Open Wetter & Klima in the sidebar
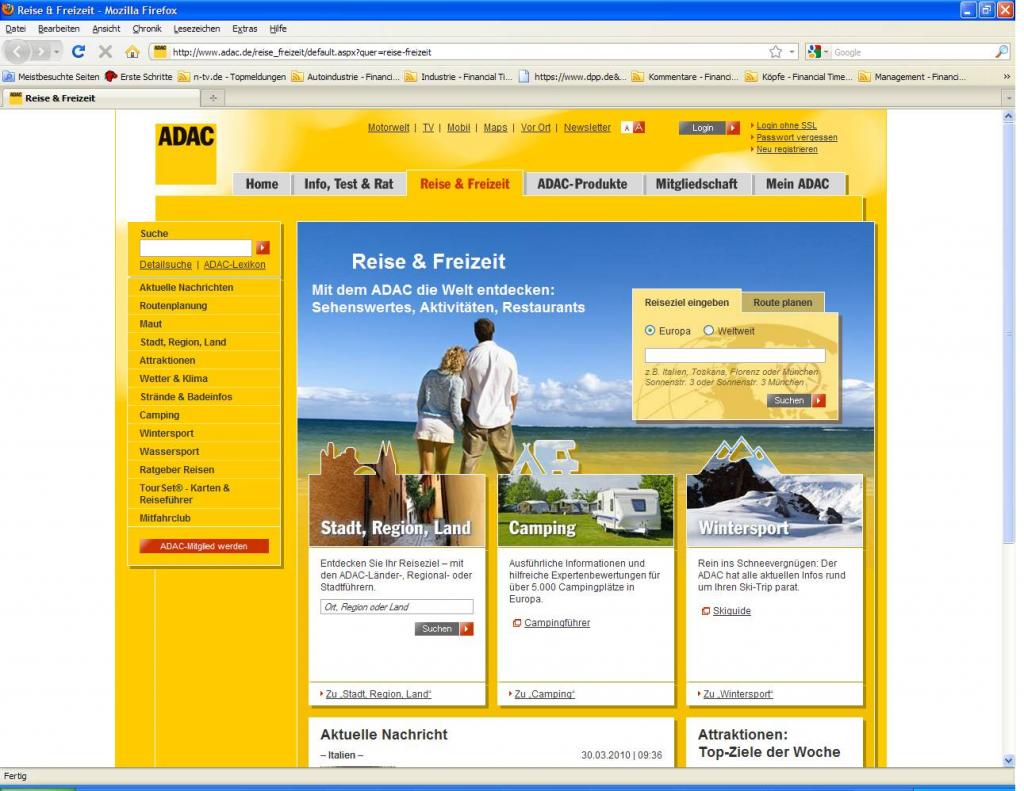1024x791 pixels. tap(173, 379)
